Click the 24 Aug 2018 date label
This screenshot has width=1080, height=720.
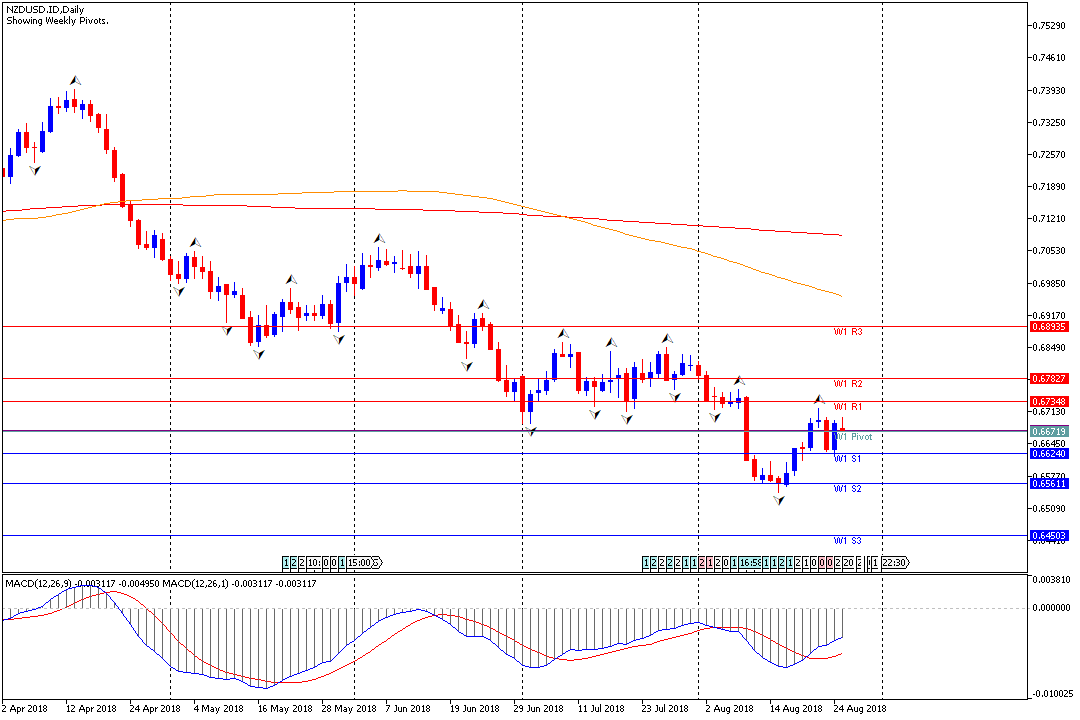[x=860, y=708]
